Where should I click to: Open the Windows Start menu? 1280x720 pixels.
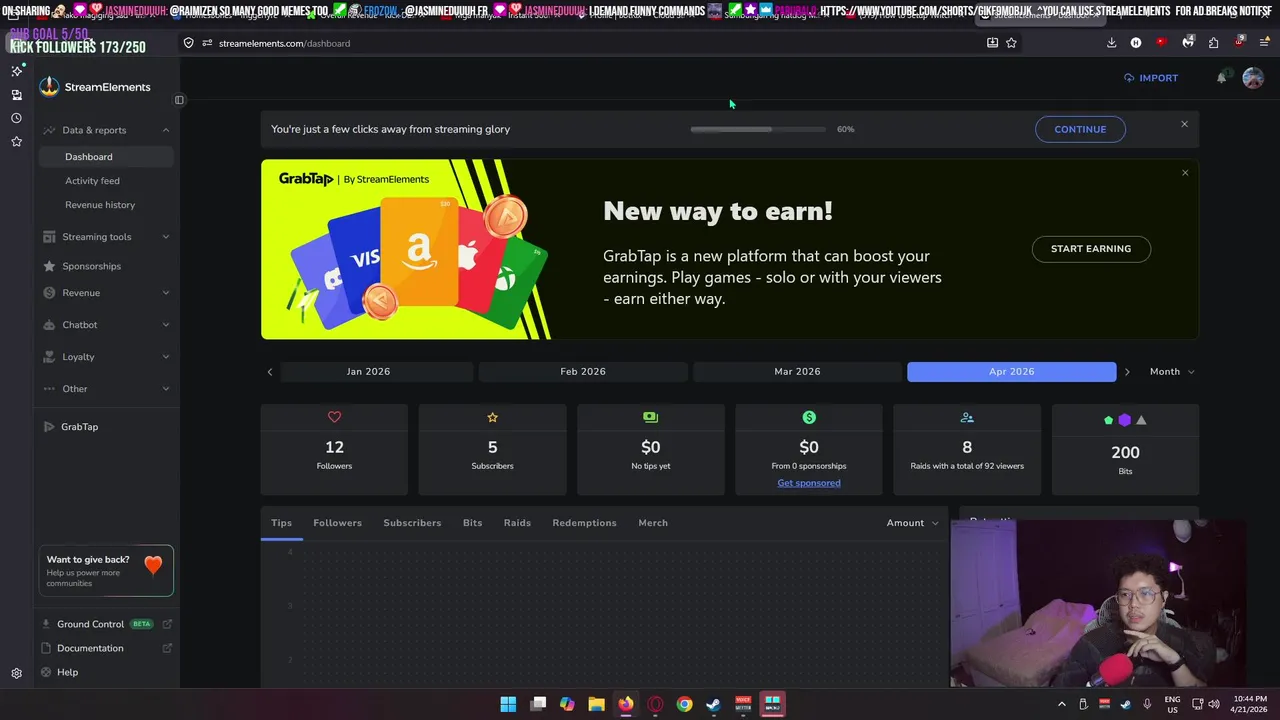coord(508,704)
